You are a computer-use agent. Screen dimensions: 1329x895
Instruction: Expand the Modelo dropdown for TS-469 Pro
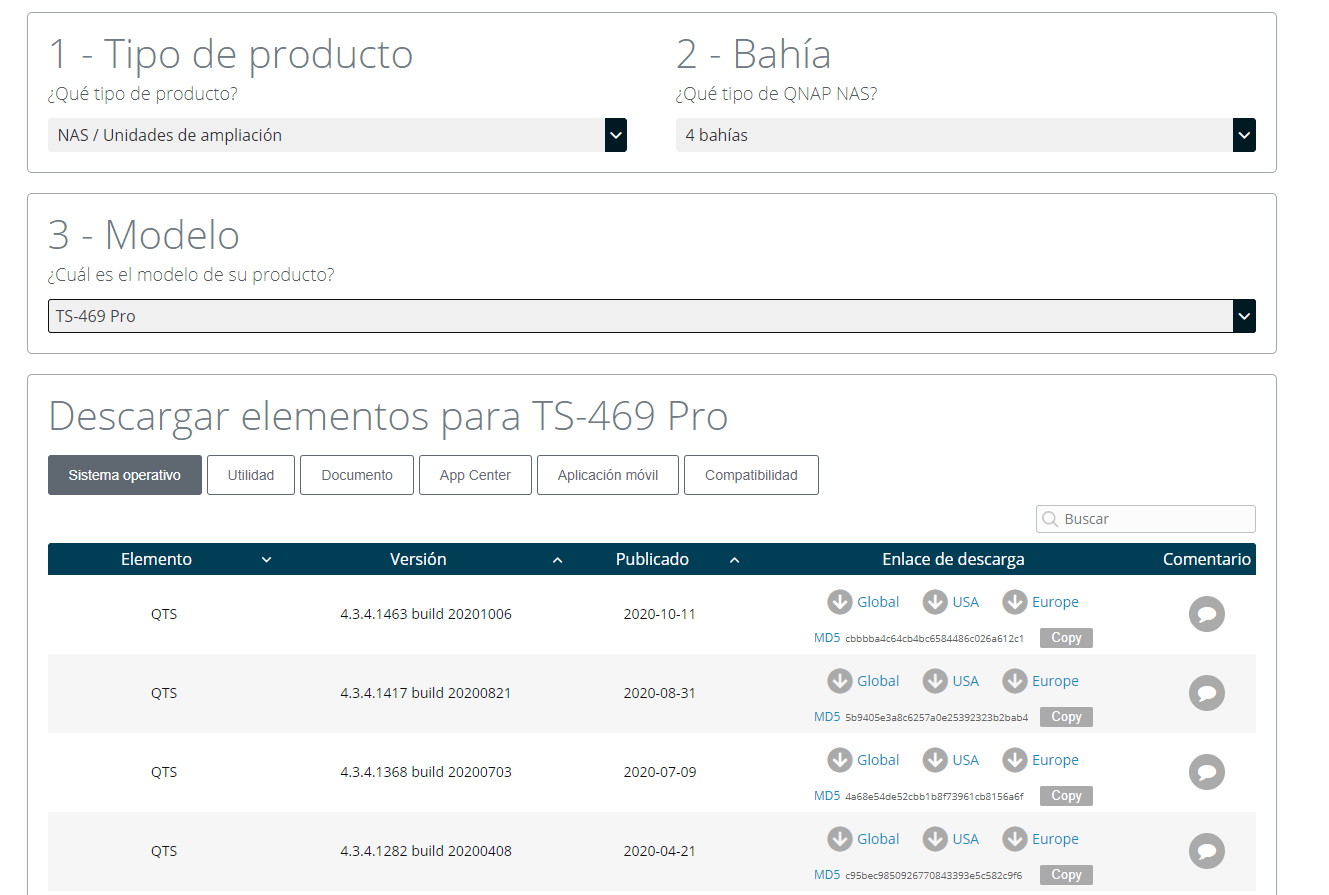1244,316
